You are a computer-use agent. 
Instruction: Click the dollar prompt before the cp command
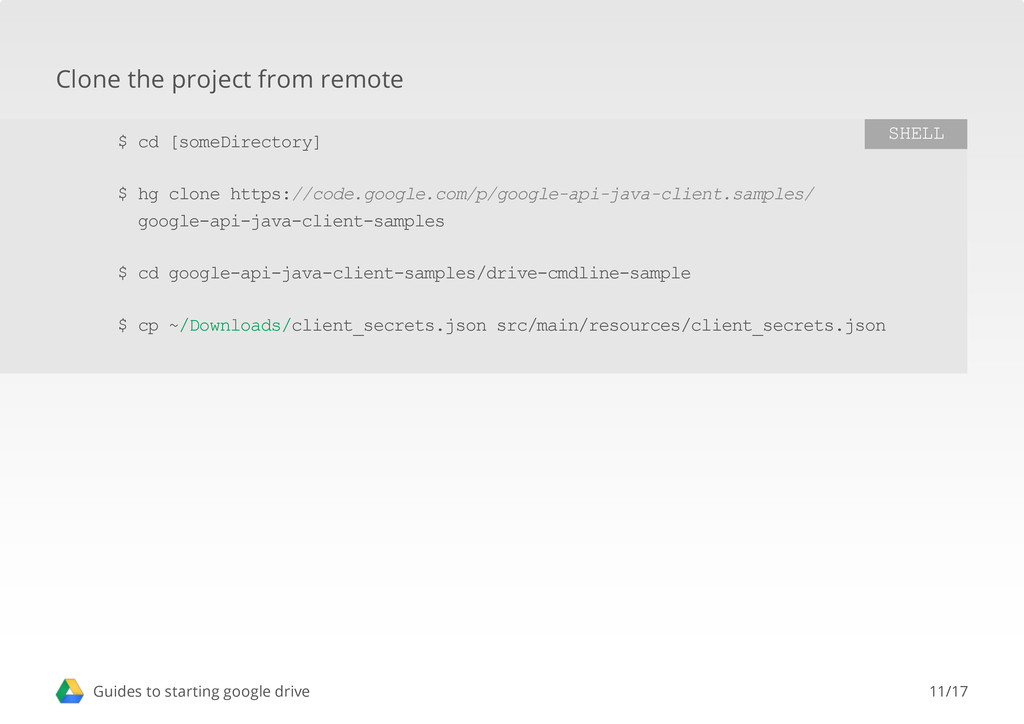122,326
